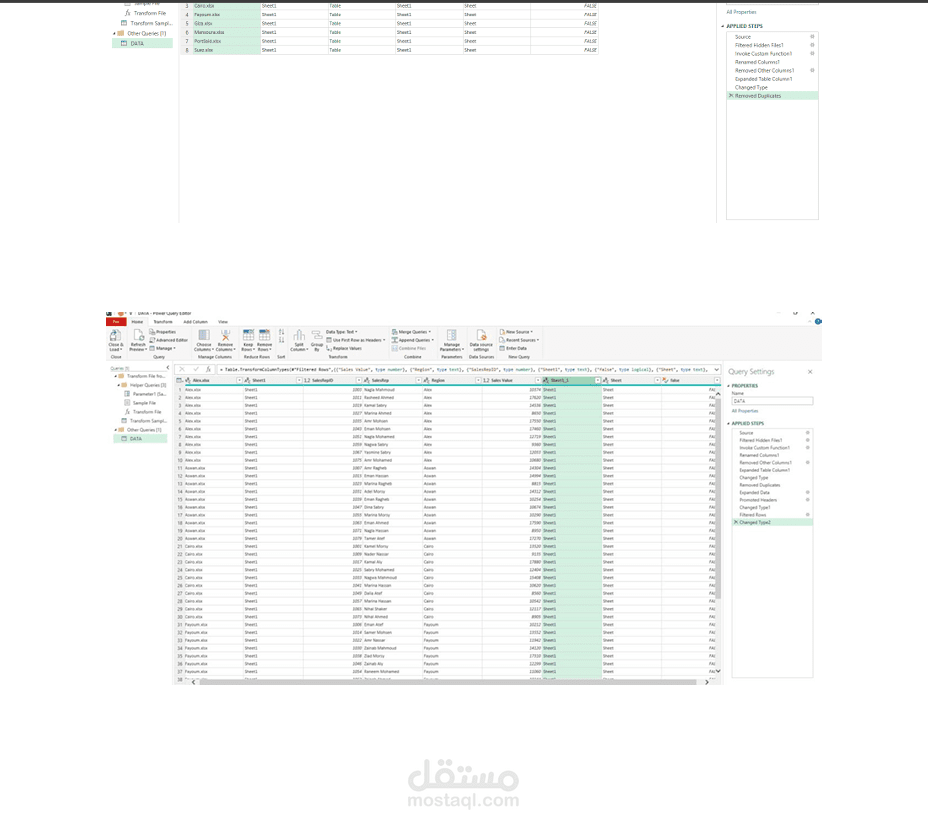Click Recent Sources in the ribbon

[519, 340]
